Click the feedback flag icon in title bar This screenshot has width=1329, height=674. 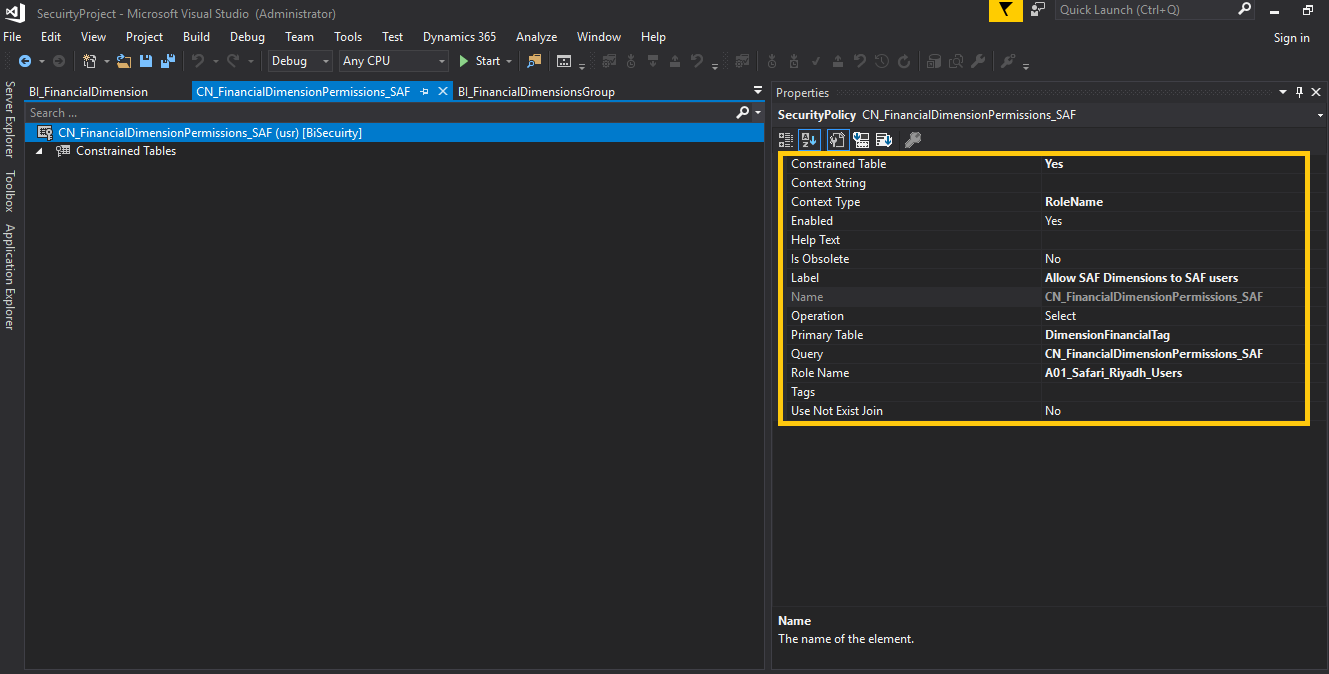(x=1005, y=10)
